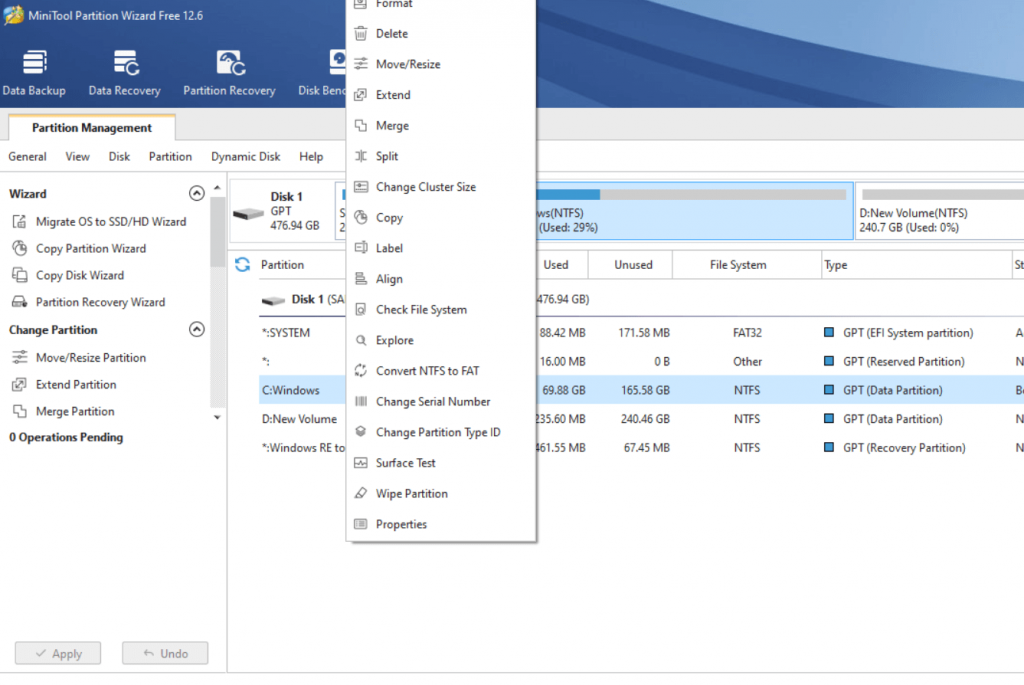This screenshot has width=1024, height=685.
Task: Click the MiniTool app logo icon
Action: coord(13,15)
